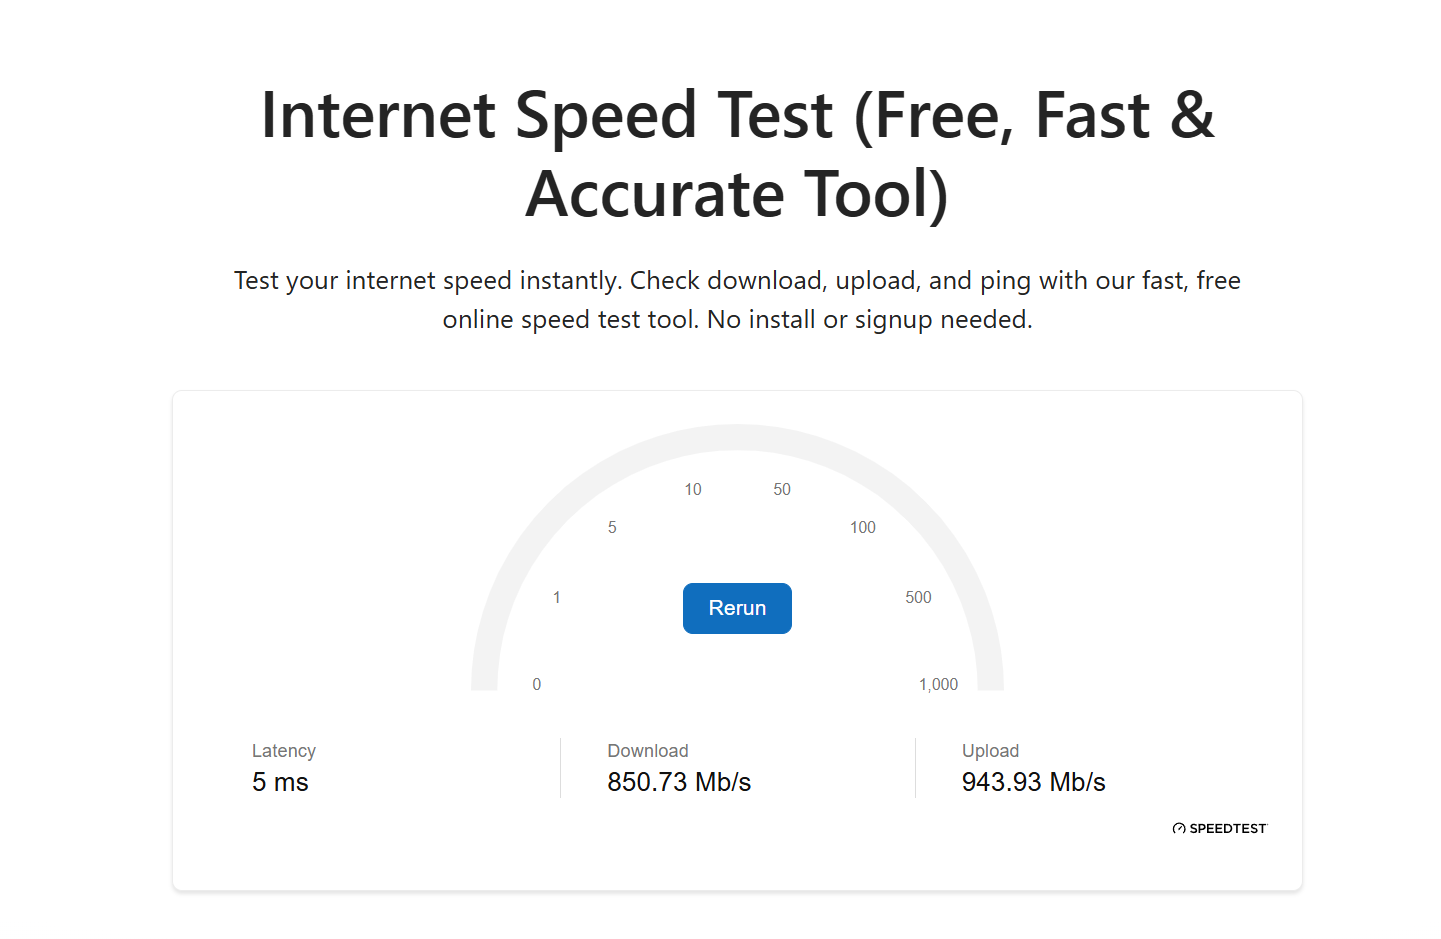This screenshot has height=939, width=1441.
Task: Click the Upload label
Action: 990,751
